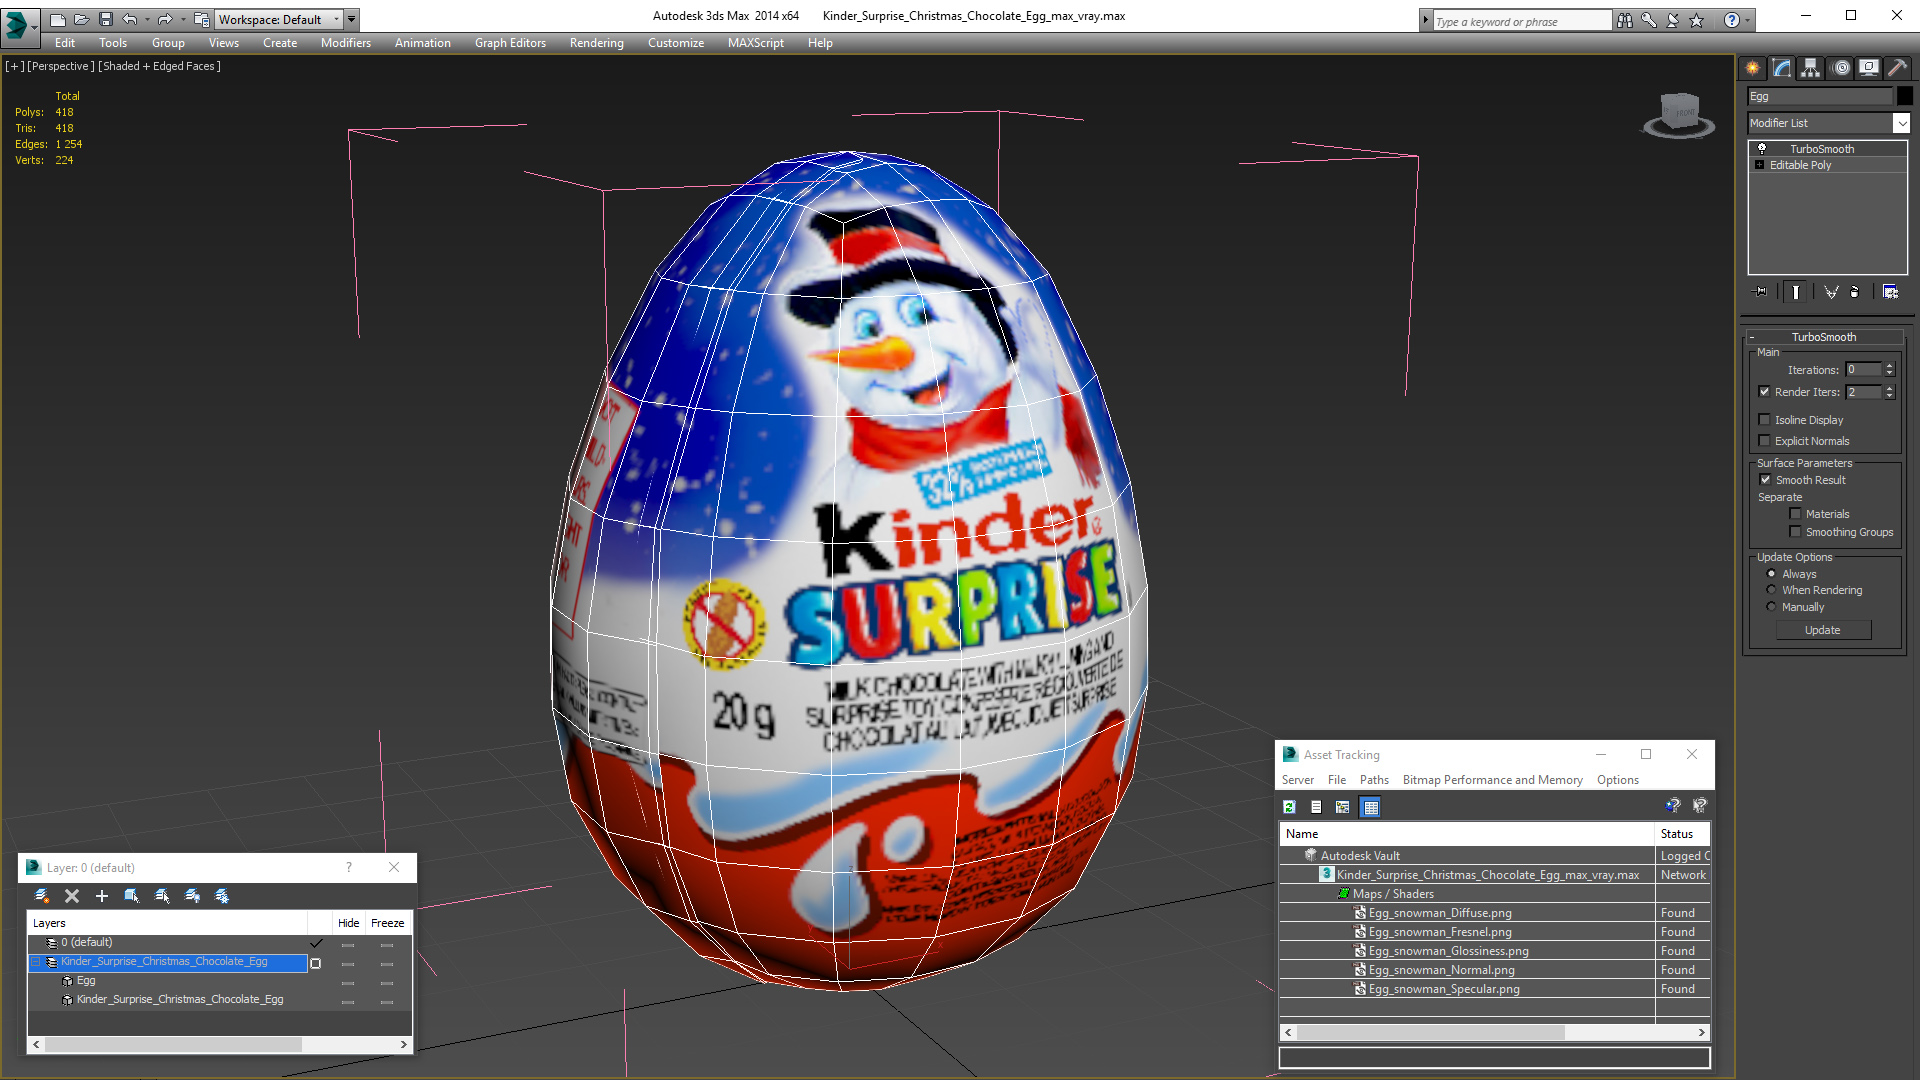The width and height of the screenshot is (1920, 1080).
Task: Click Add Selected Objects plus icon
Action: 101,896
